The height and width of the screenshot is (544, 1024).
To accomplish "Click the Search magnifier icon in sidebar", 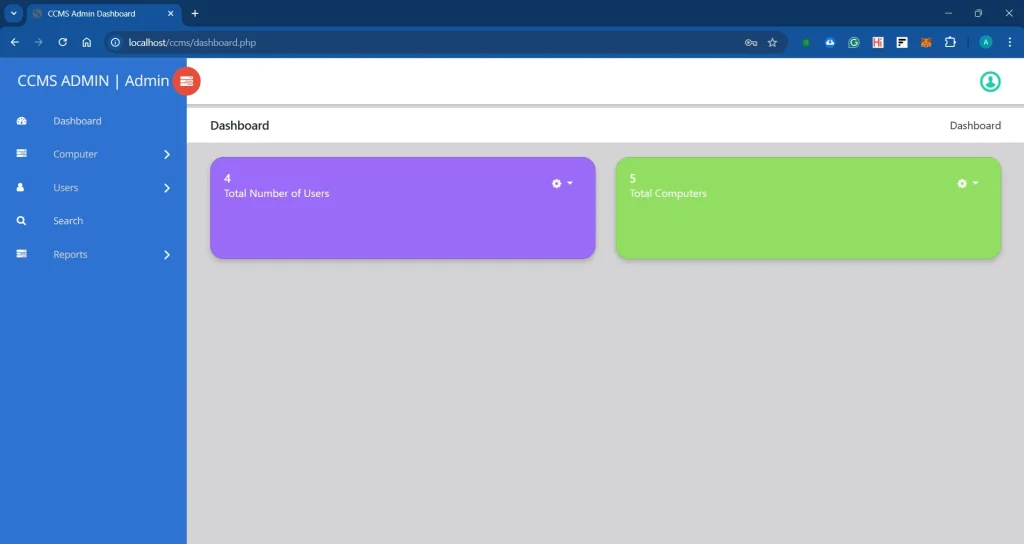I will coord(22,221).
